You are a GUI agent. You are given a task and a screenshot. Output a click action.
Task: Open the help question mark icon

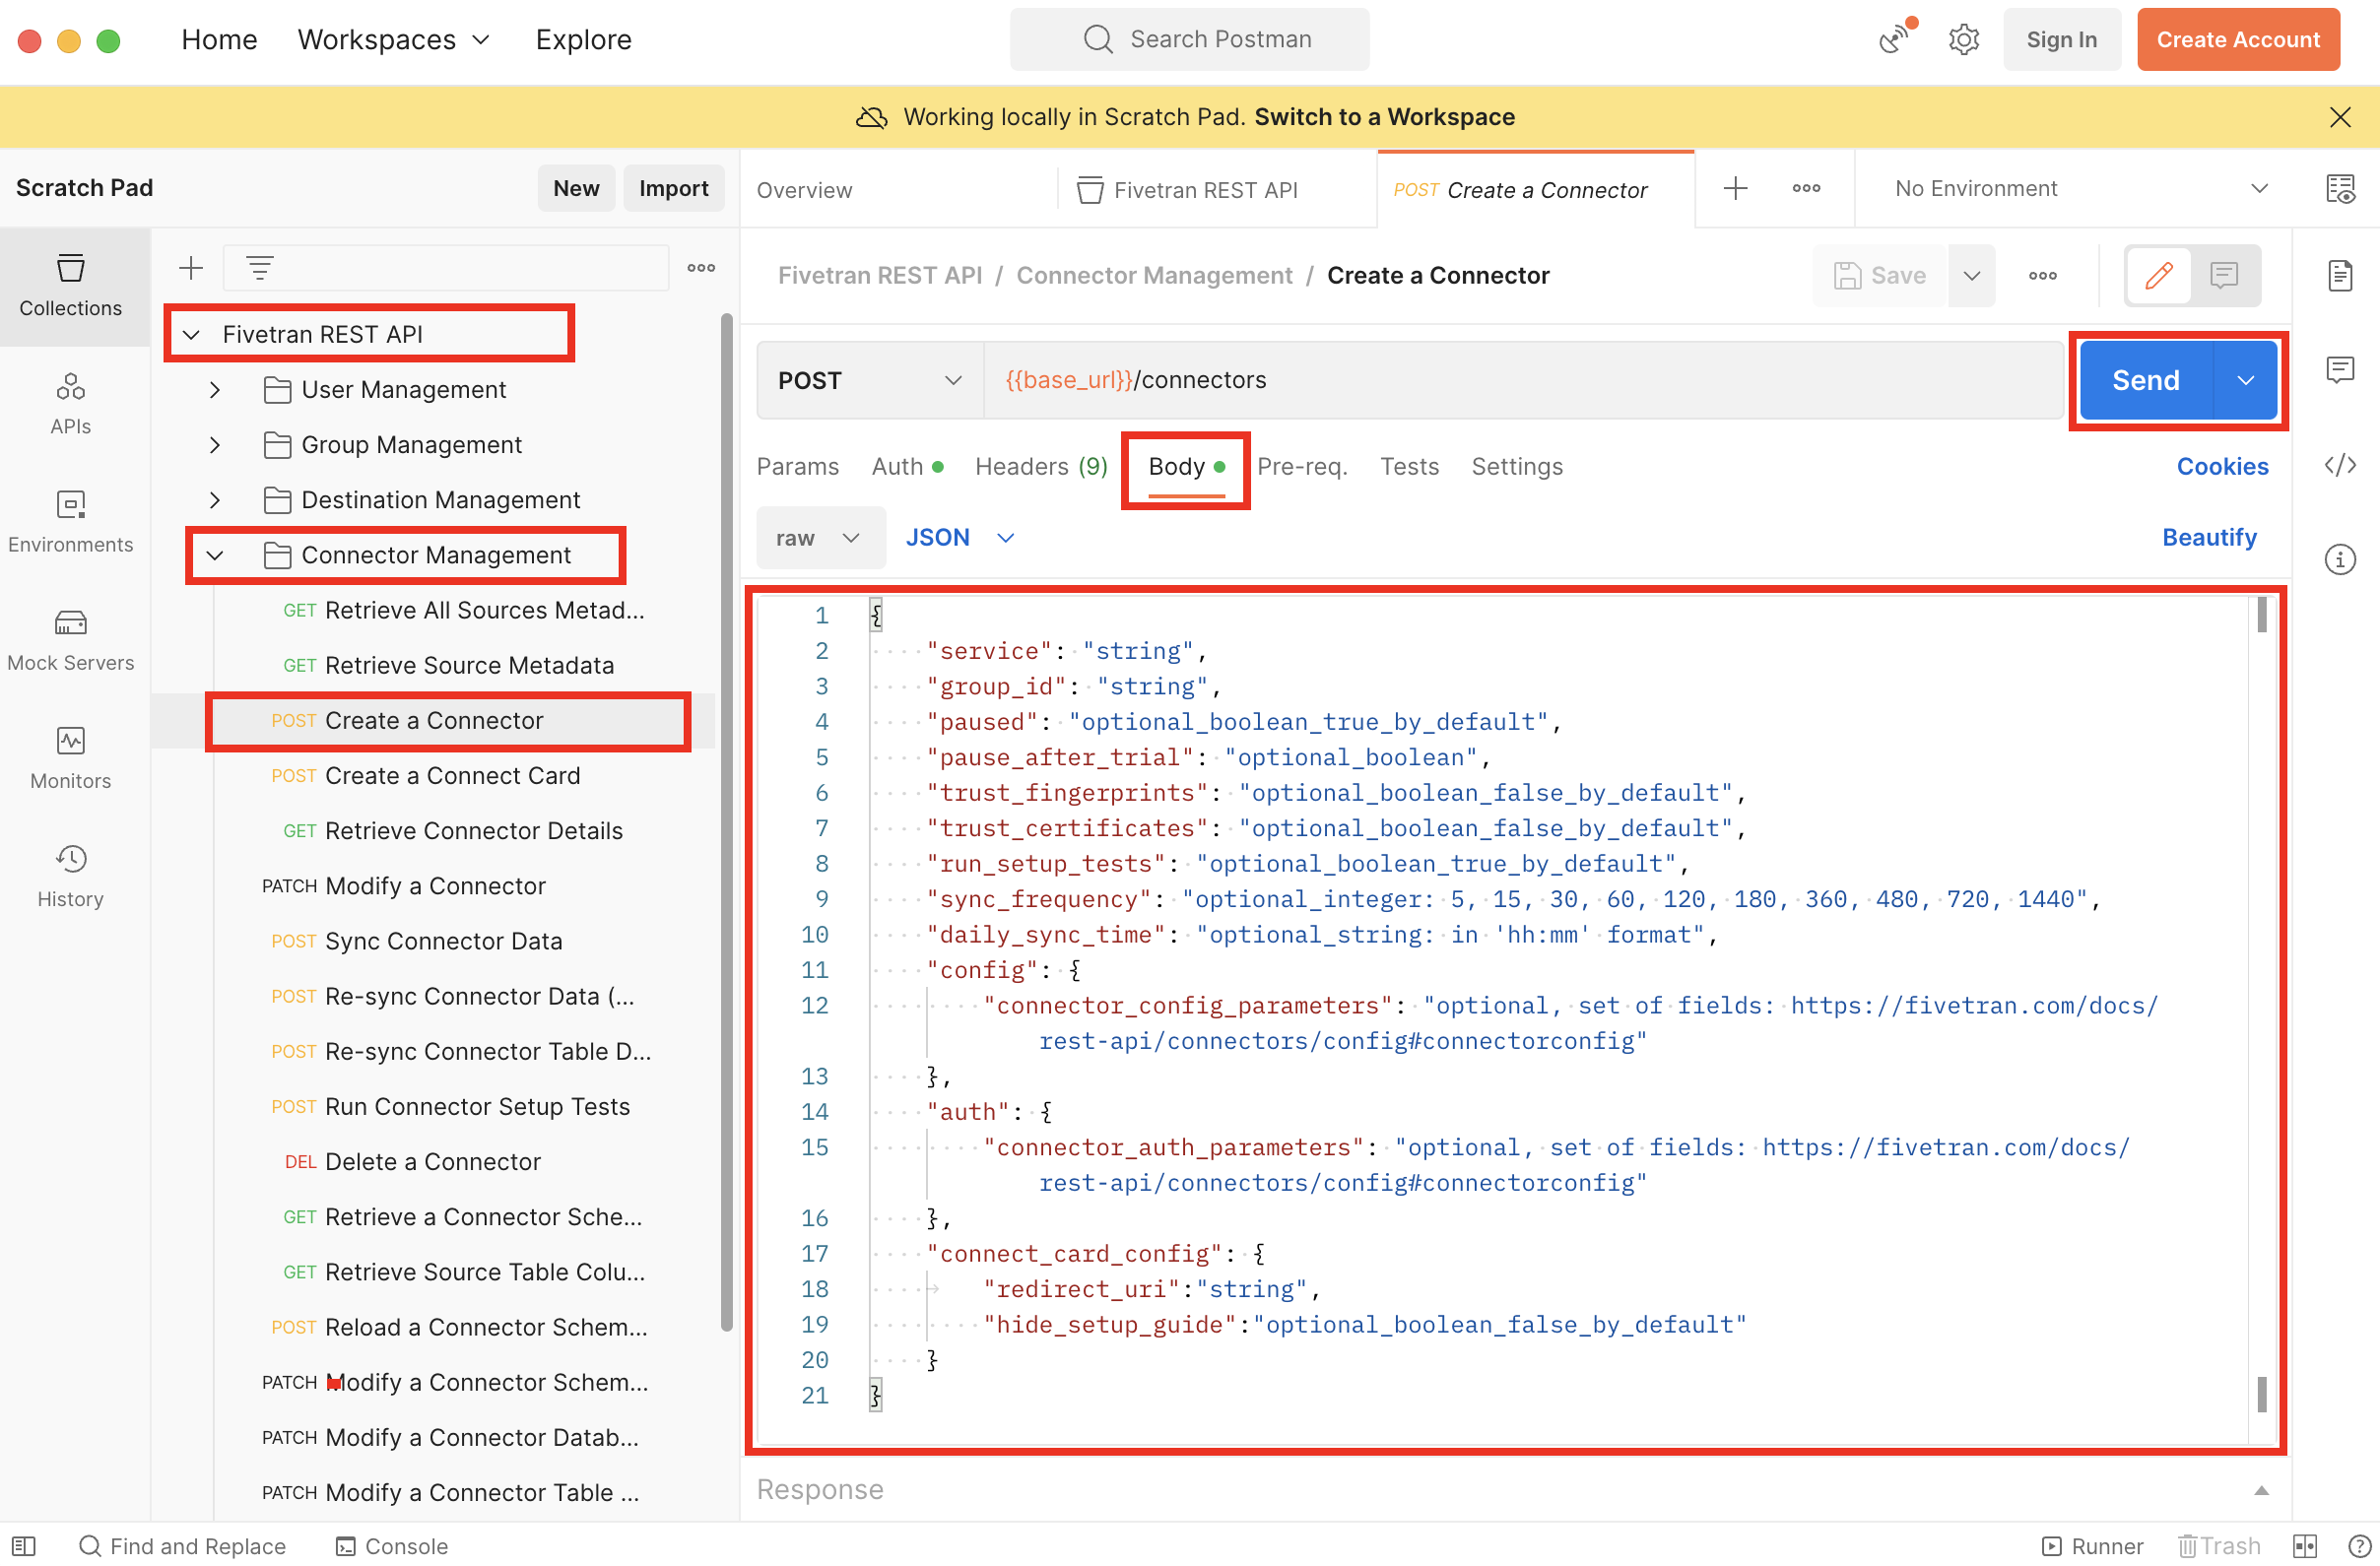[x=2358, y=1546]
